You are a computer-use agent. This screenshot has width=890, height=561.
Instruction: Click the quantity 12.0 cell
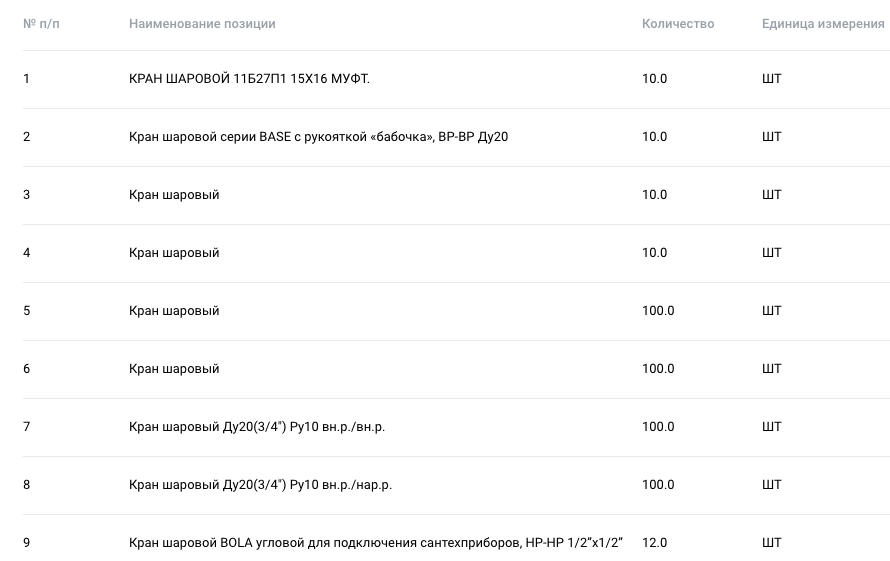click(x=654, y=543)
